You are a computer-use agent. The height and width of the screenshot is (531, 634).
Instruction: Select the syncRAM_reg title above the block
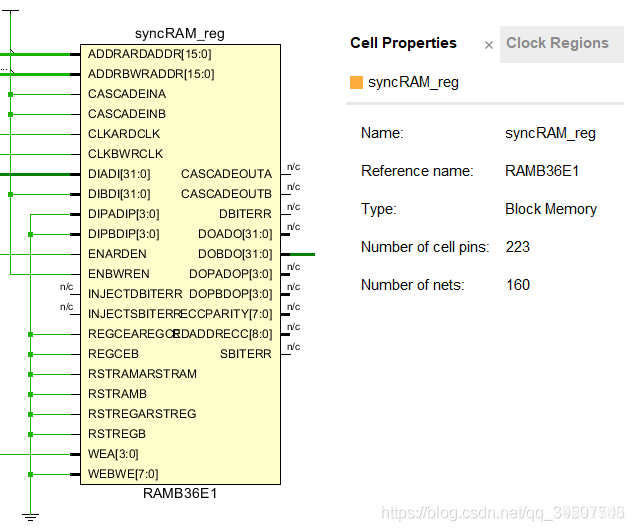click(x=180, y=33)
